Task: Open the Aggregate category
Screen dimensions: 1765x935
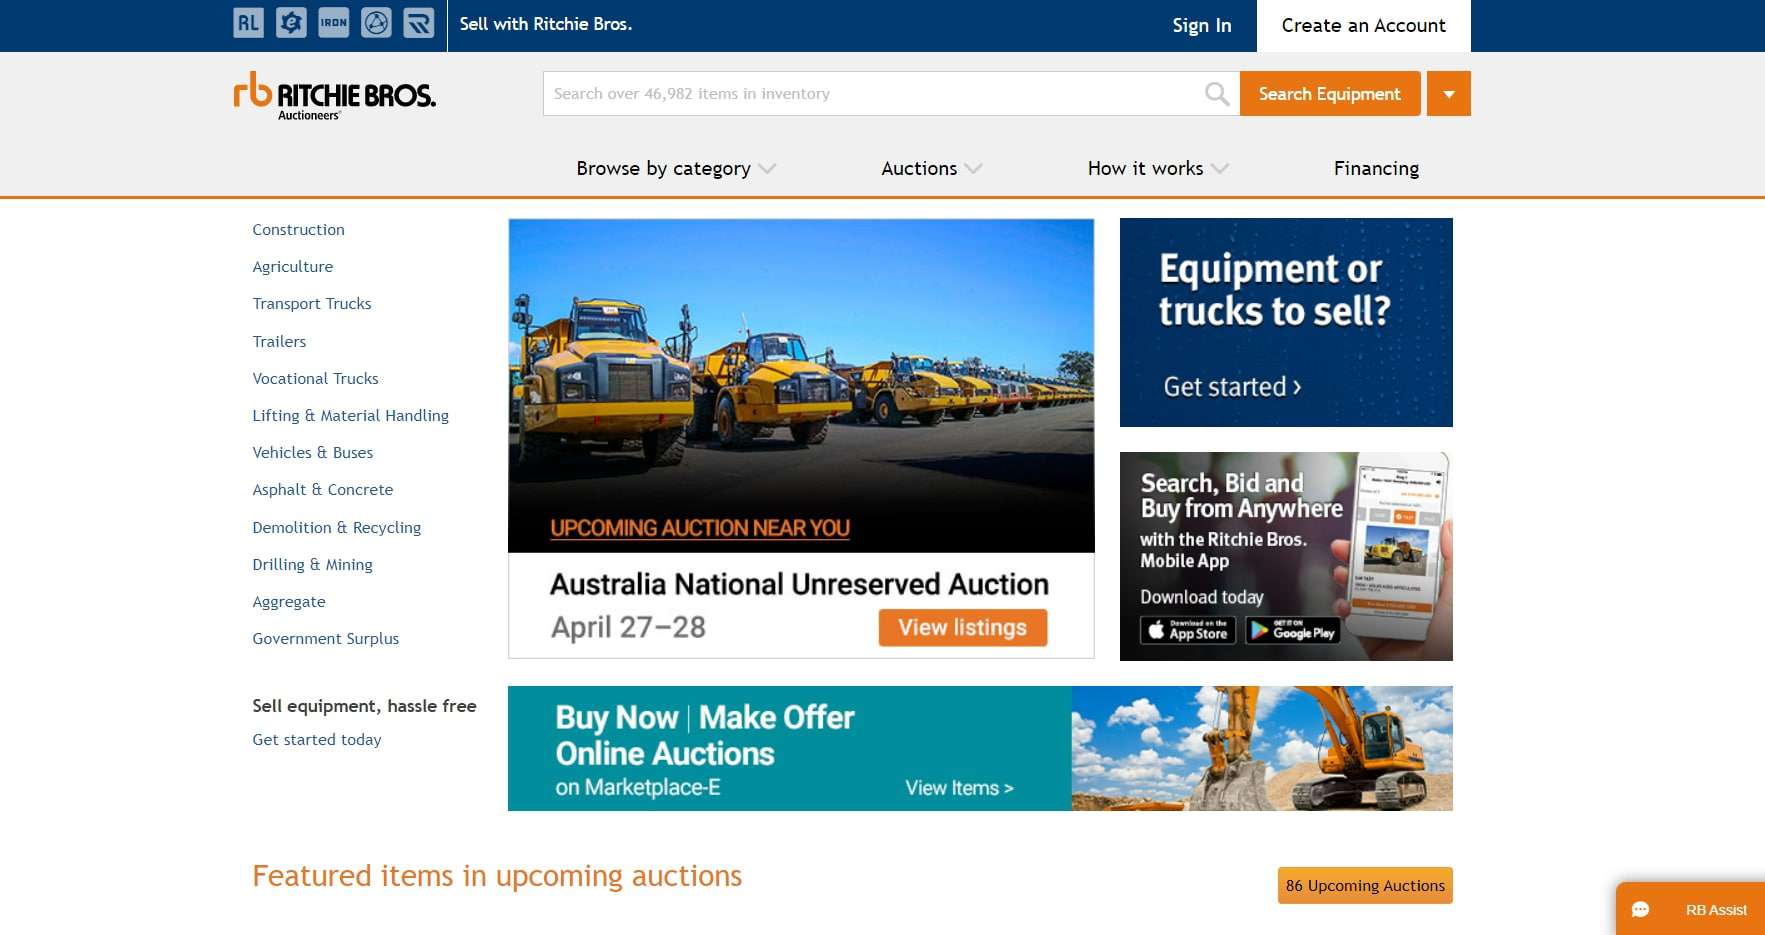Action: pyautogui.click(x=289, y=602)
